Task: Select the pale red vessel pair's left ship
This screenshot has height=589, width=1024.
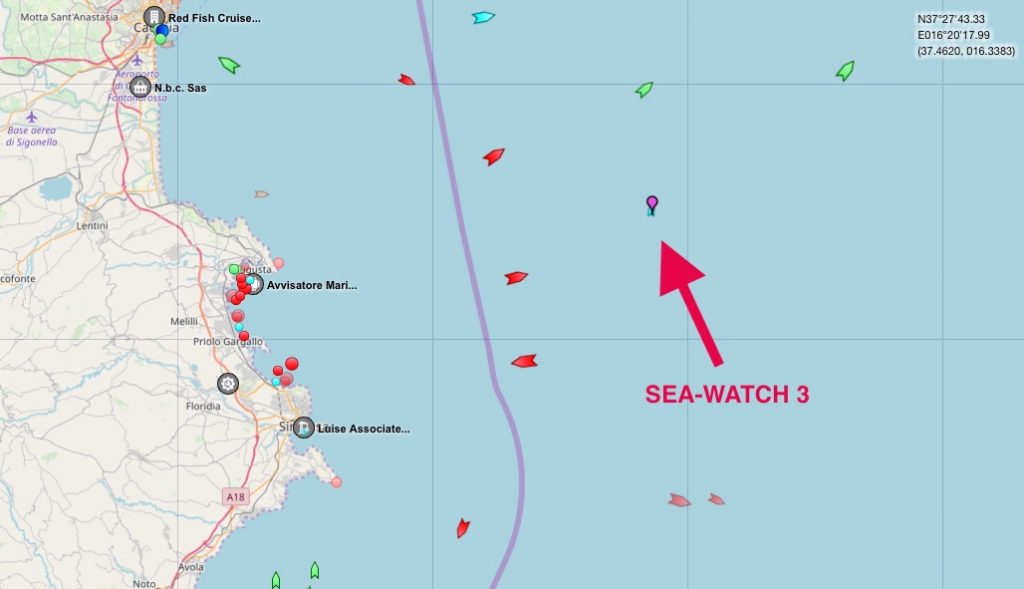Action: [679, 501]
